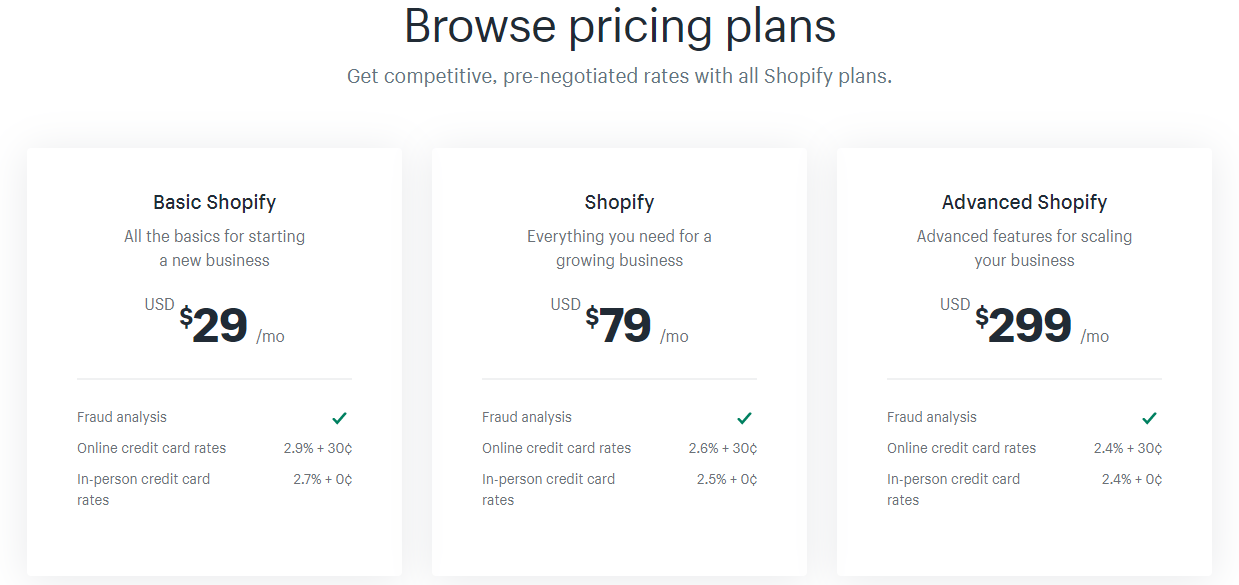Select the Shopify plan title
This screenshot has width=1239, height=585.
pyautogui.click(x=619, y=202)
